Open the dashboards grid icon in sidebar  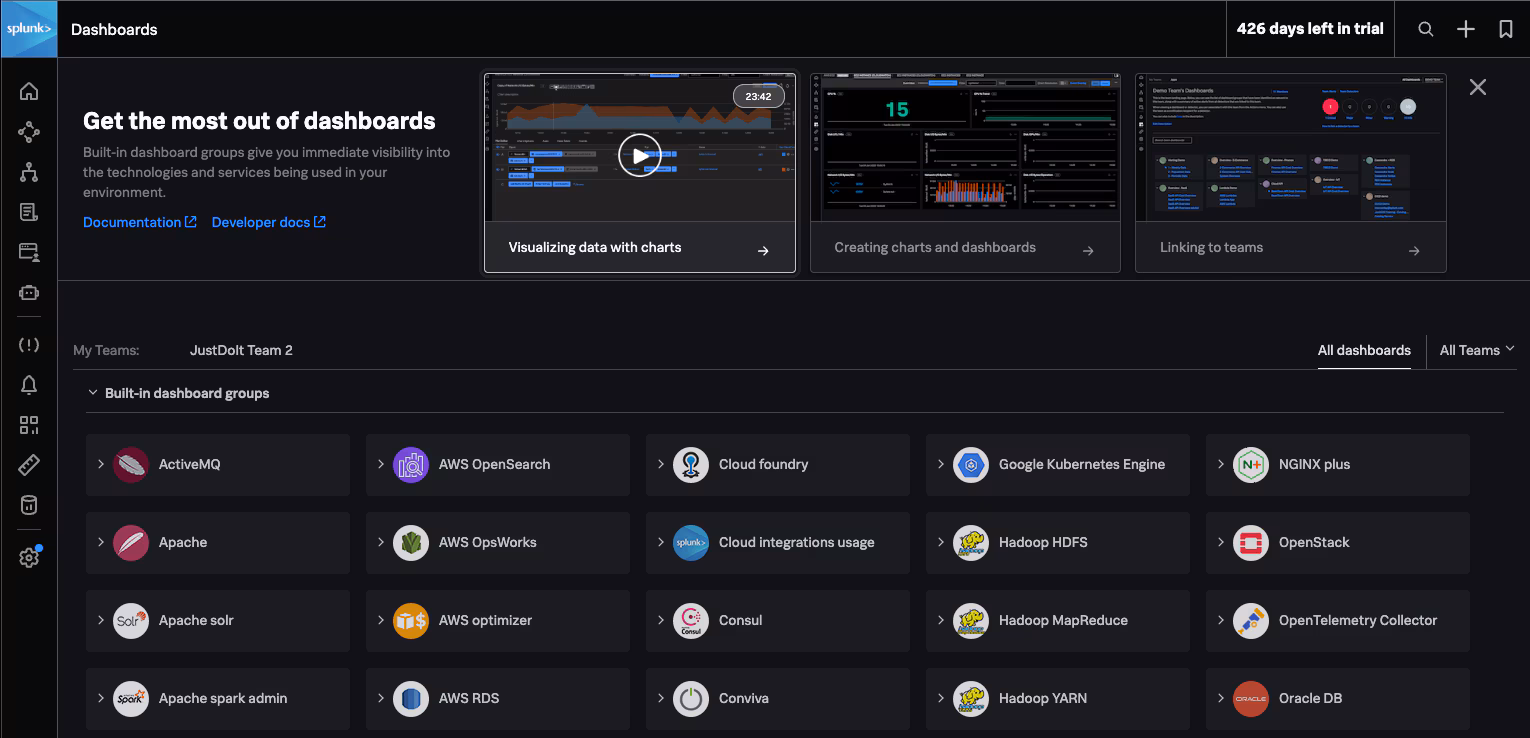(29, 425)
